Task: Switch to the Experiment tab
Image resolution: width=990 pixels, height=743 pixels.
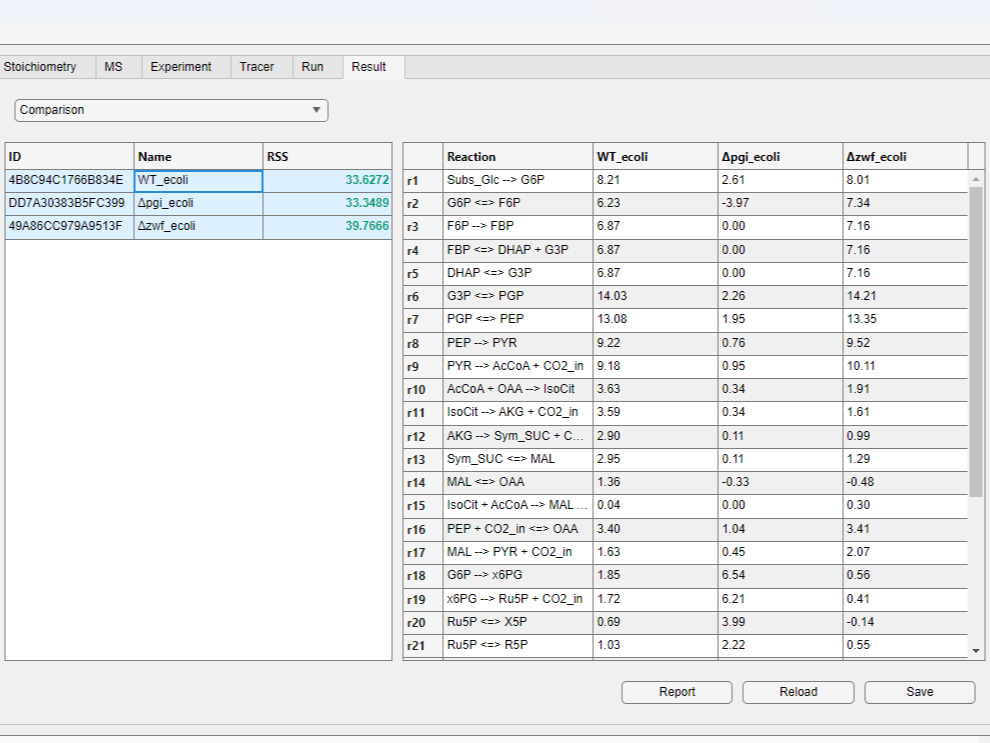Action: 181,66
